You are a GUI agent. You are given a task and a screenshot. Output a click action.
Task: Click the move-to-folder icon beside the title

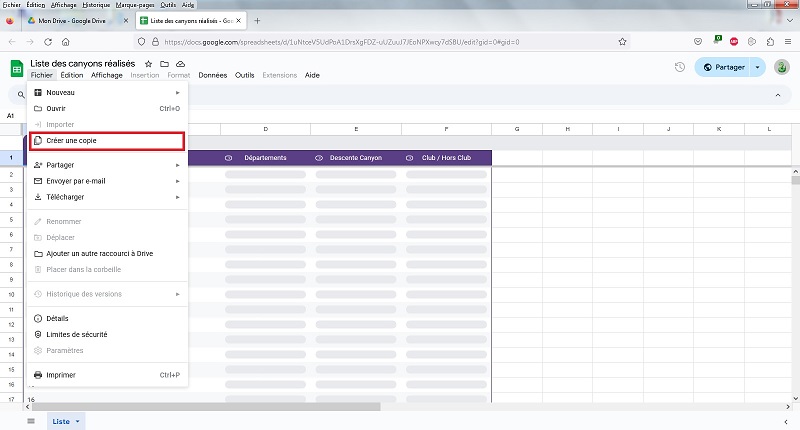point(164,64)
